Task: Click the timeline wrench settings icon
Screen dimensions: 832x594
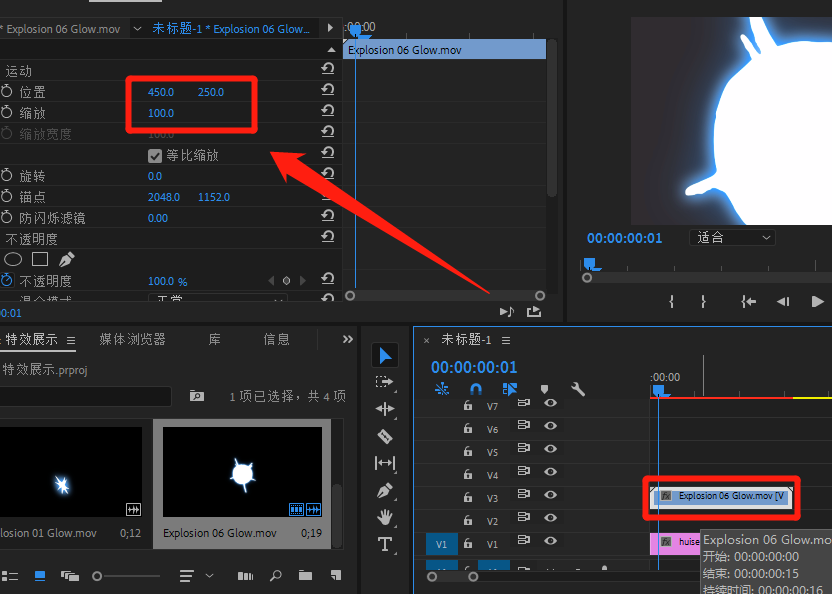Action: (x=577, y=389)
